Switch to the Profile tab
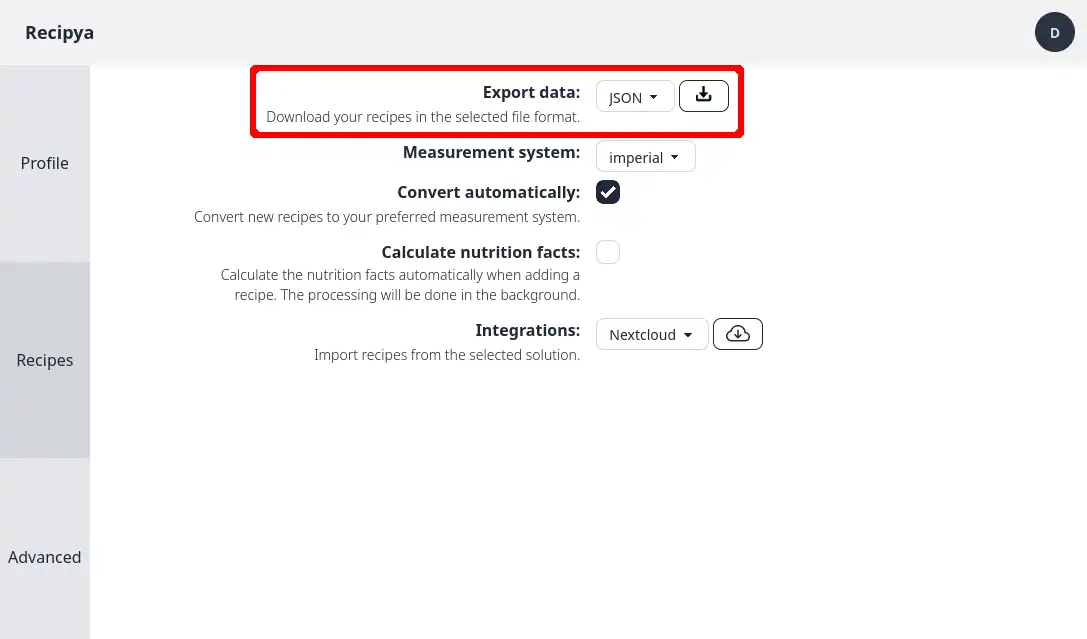 click(44, 164)
